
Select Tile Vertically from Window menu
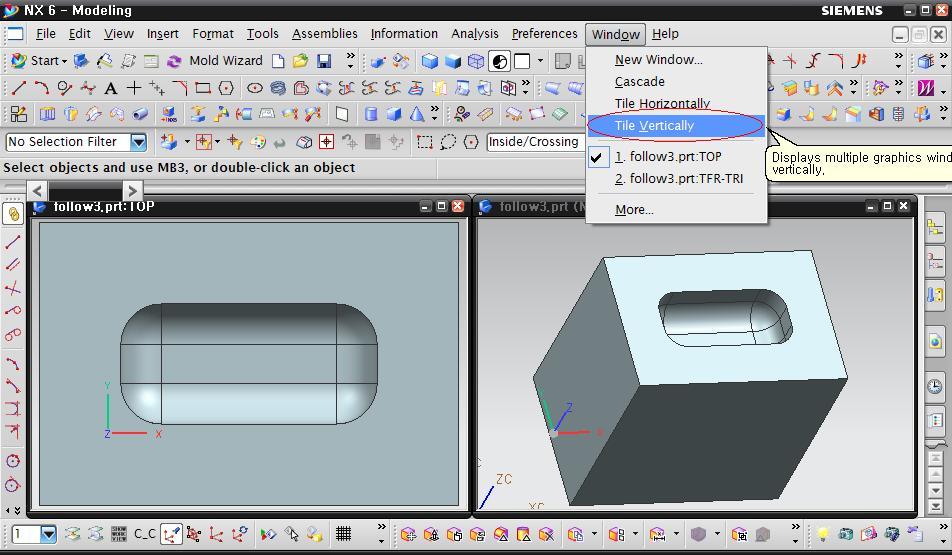(654, 126)
